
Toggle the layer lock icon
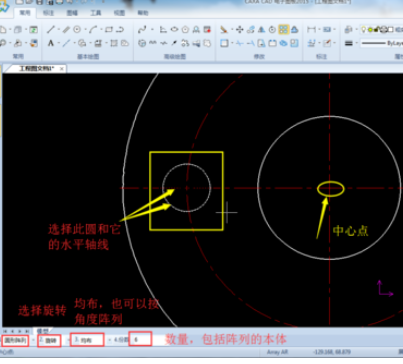377,29
